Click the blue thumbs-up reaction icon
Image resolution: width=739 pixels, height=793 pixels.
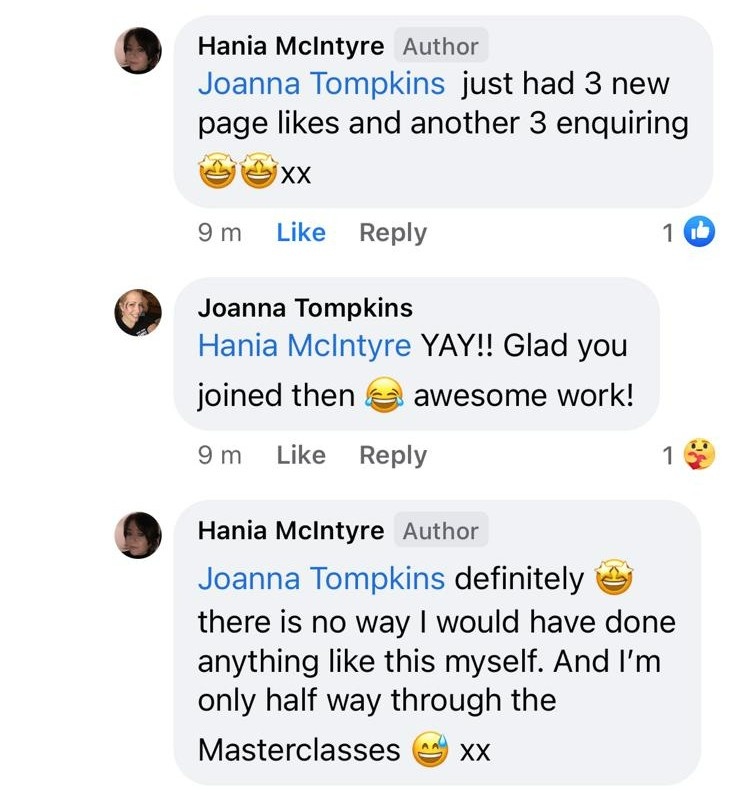coord(699,233)
